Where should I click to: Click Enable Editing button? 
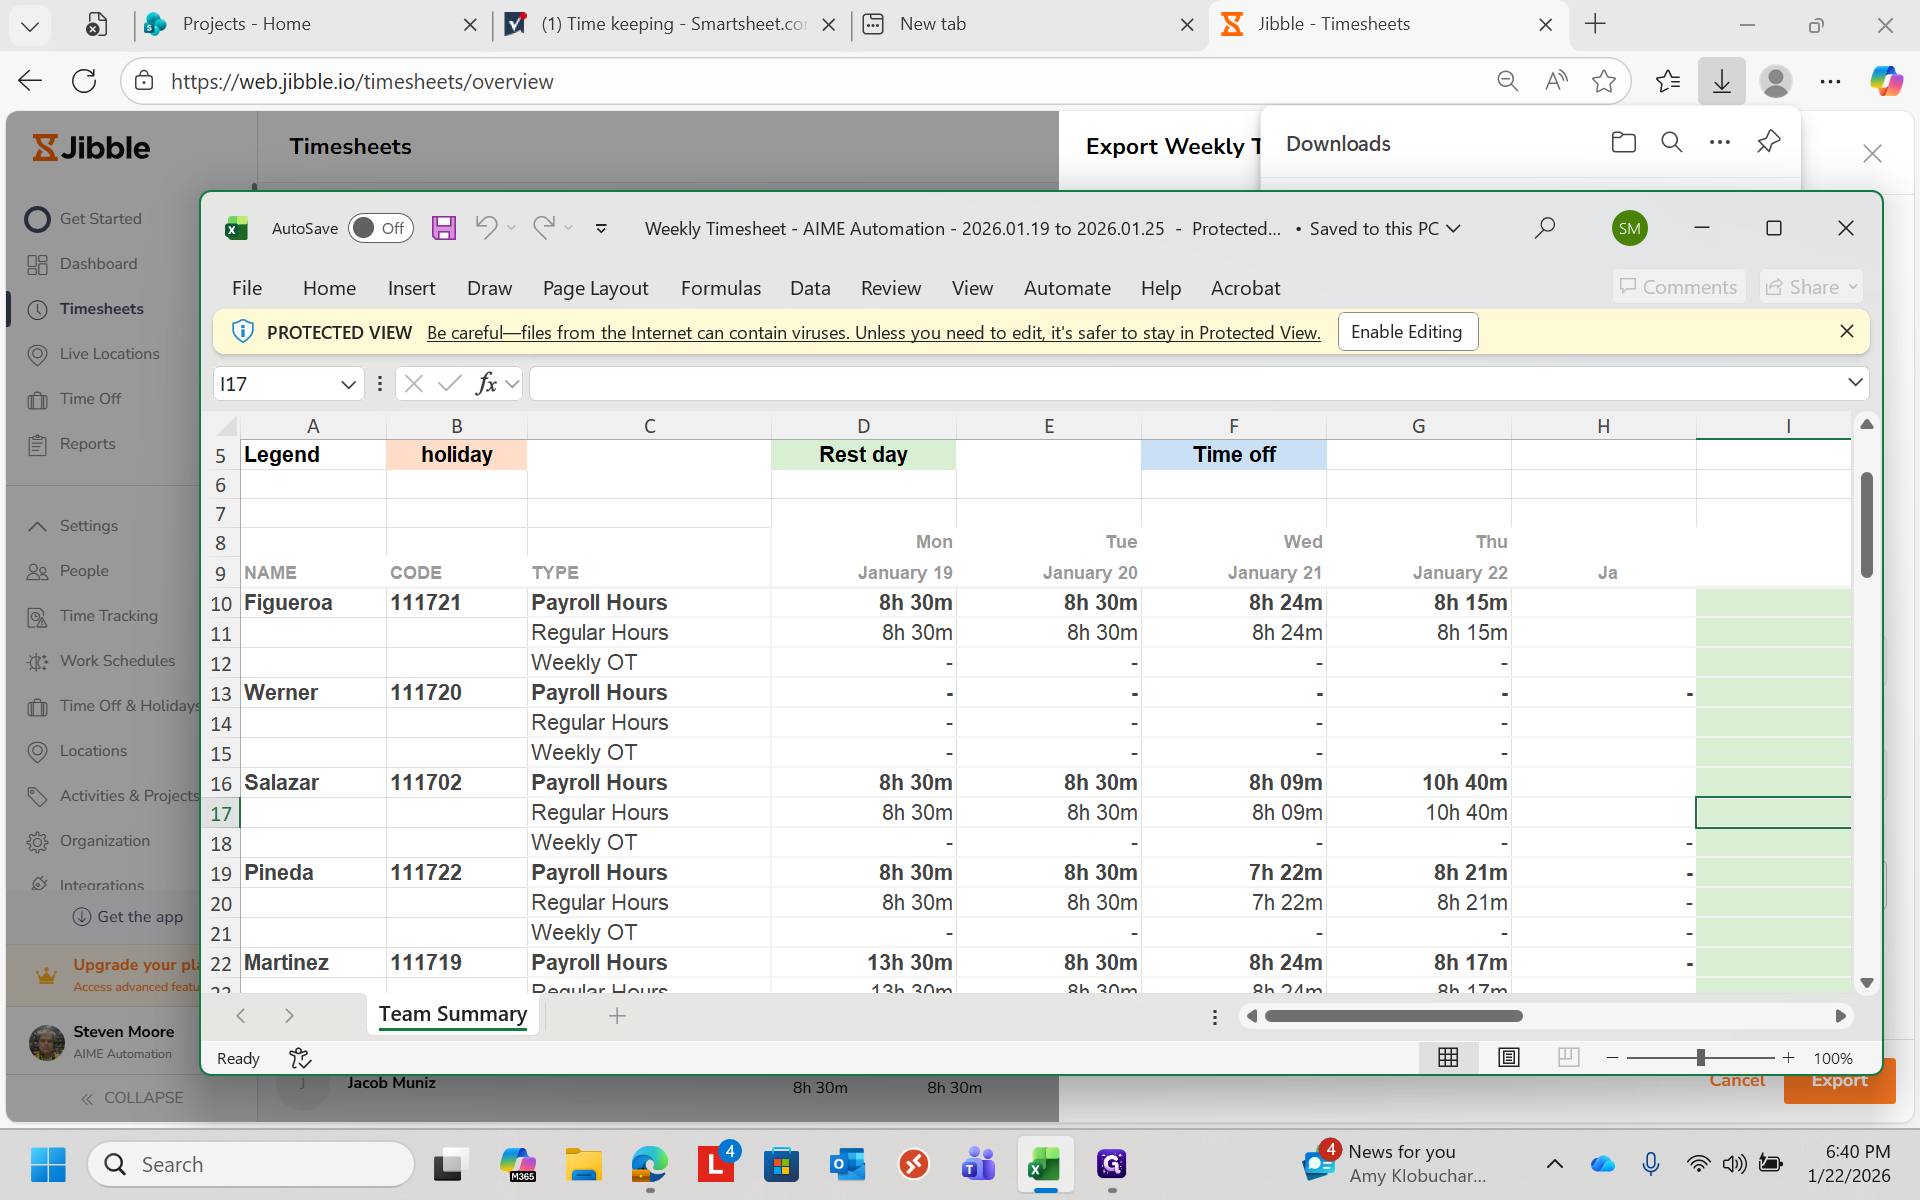(1406, 332)
